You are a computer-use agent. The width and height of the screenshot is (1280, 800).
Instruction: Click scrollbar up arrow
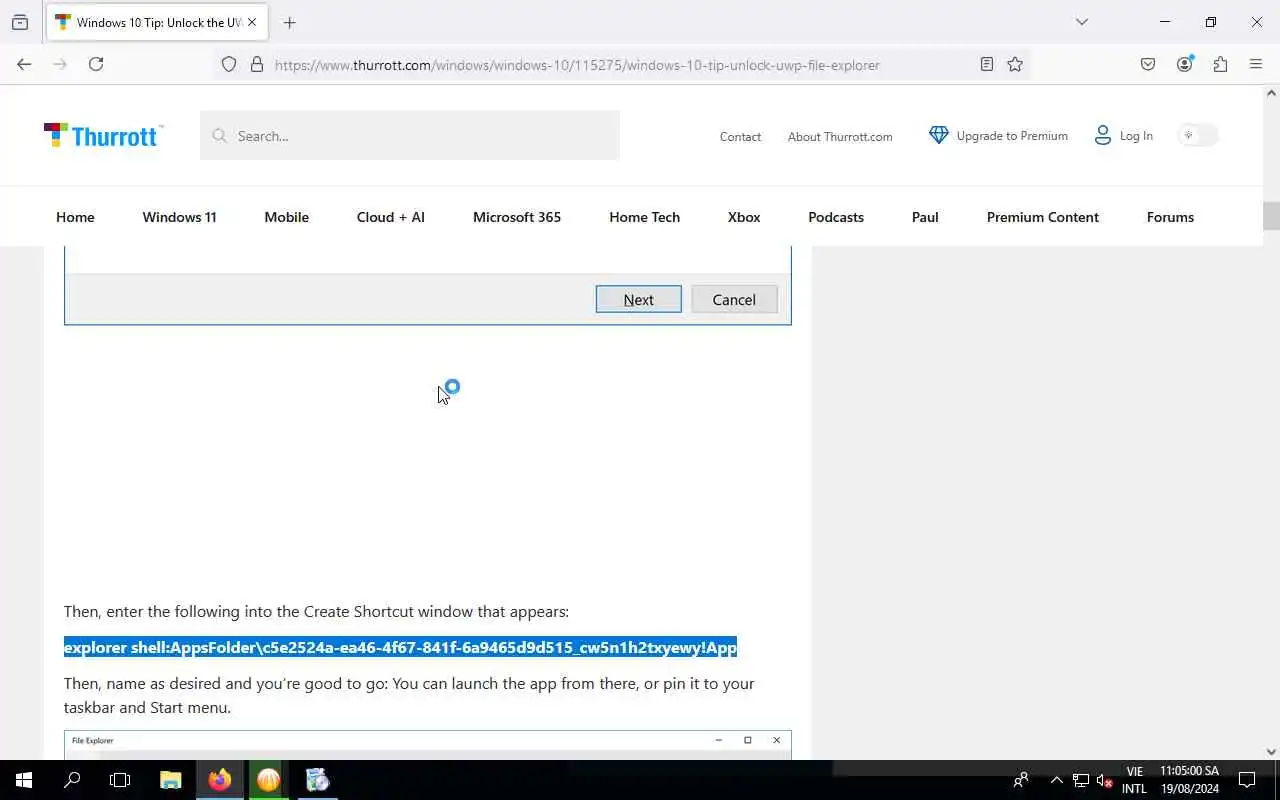coord(1271,93)
